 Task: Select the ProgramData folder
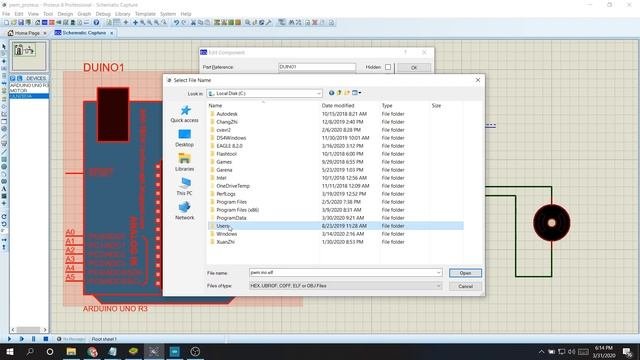click(231, 218)
